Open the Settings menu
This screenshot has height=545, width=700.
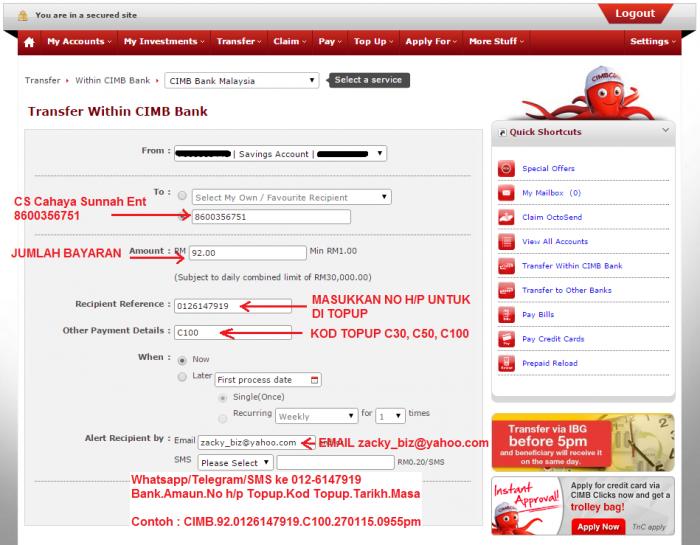click(x=653, y=42)
